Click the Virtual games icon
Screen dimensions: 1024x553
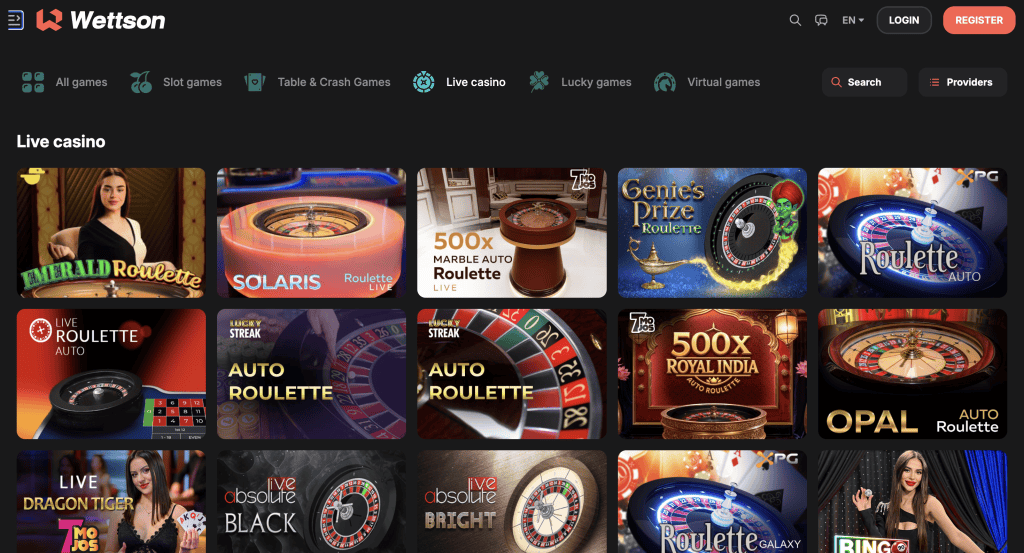click(665, 82)
